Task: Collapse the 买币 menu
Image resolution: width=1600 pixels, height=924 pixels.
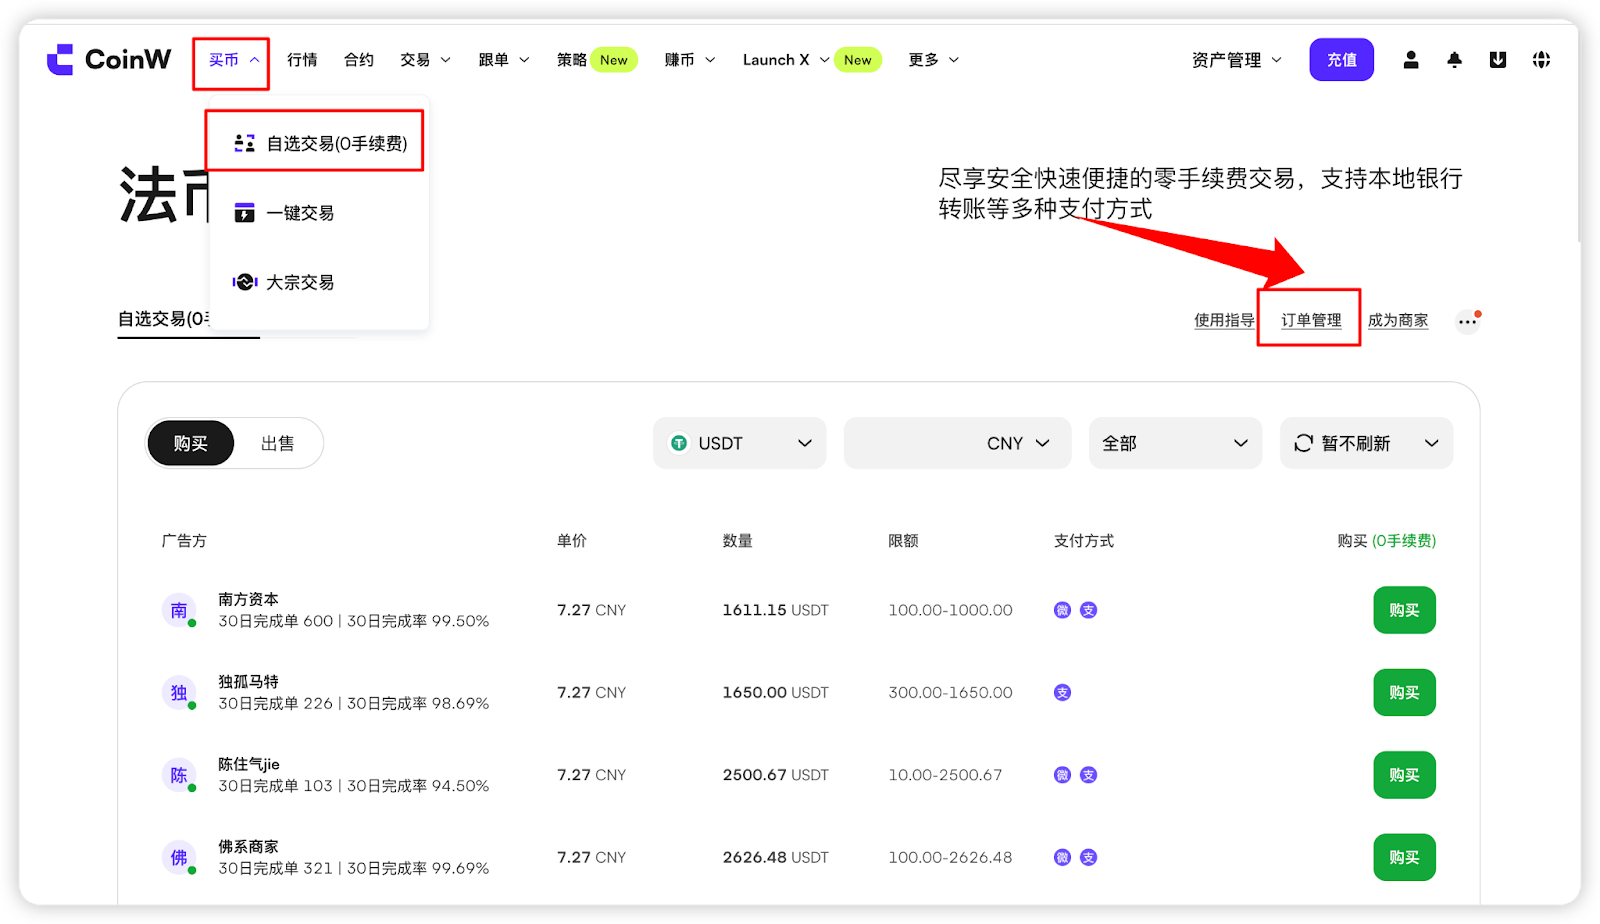Action: point(233,60)
